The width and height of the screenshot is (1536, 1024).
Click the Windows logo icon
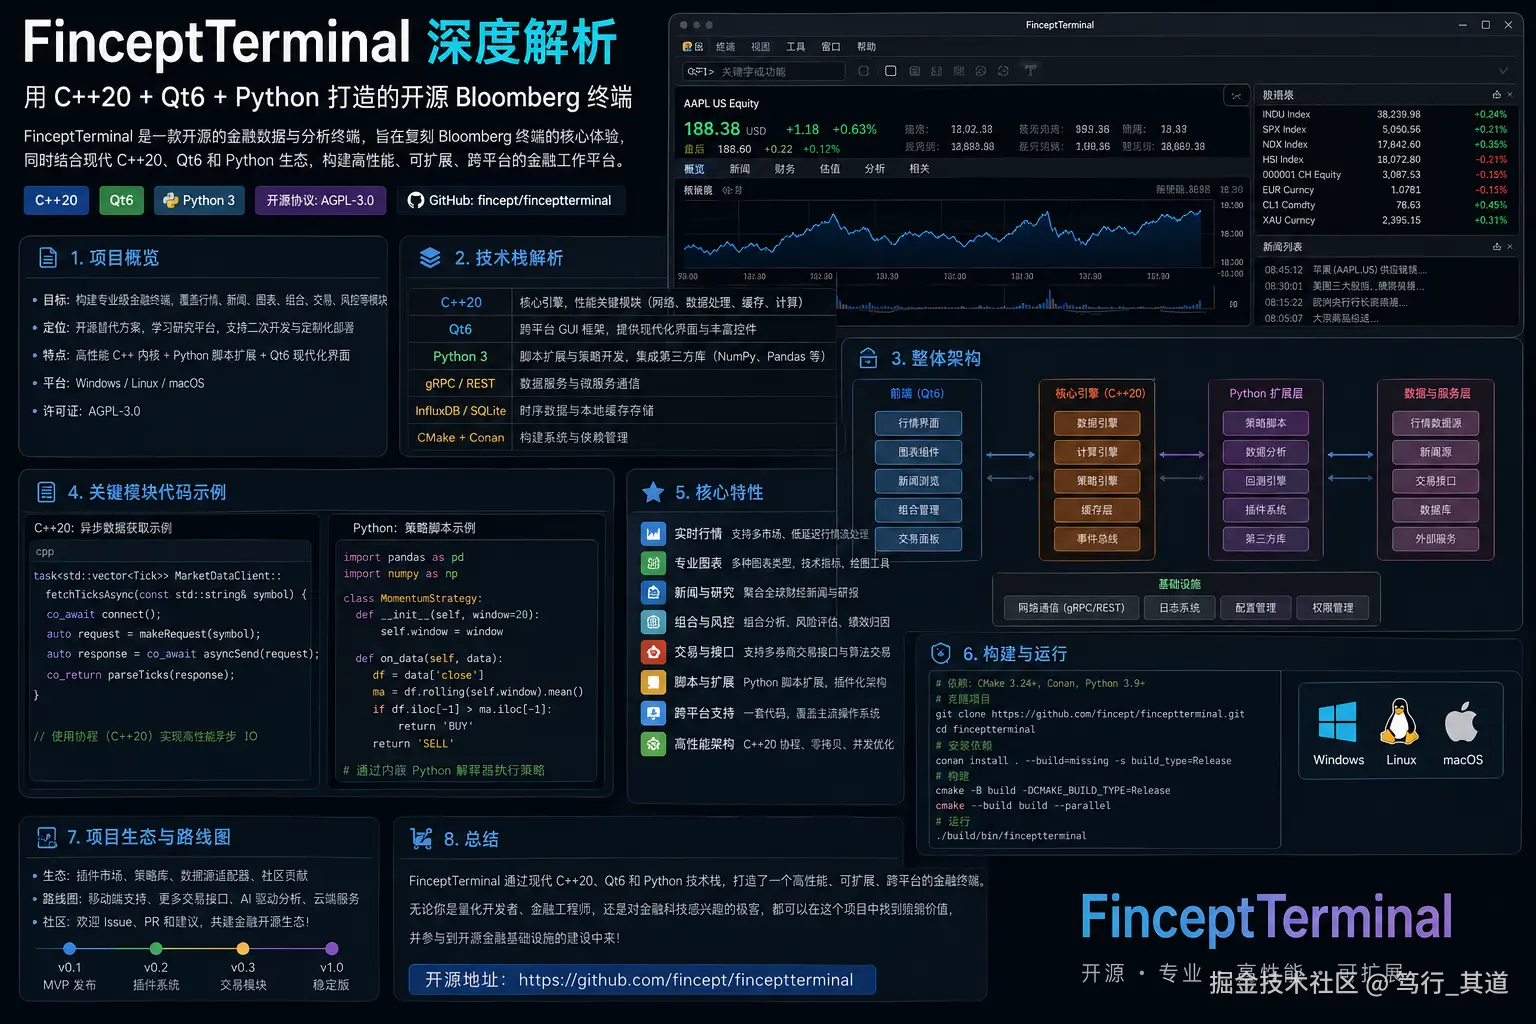tap(1338, 721)
